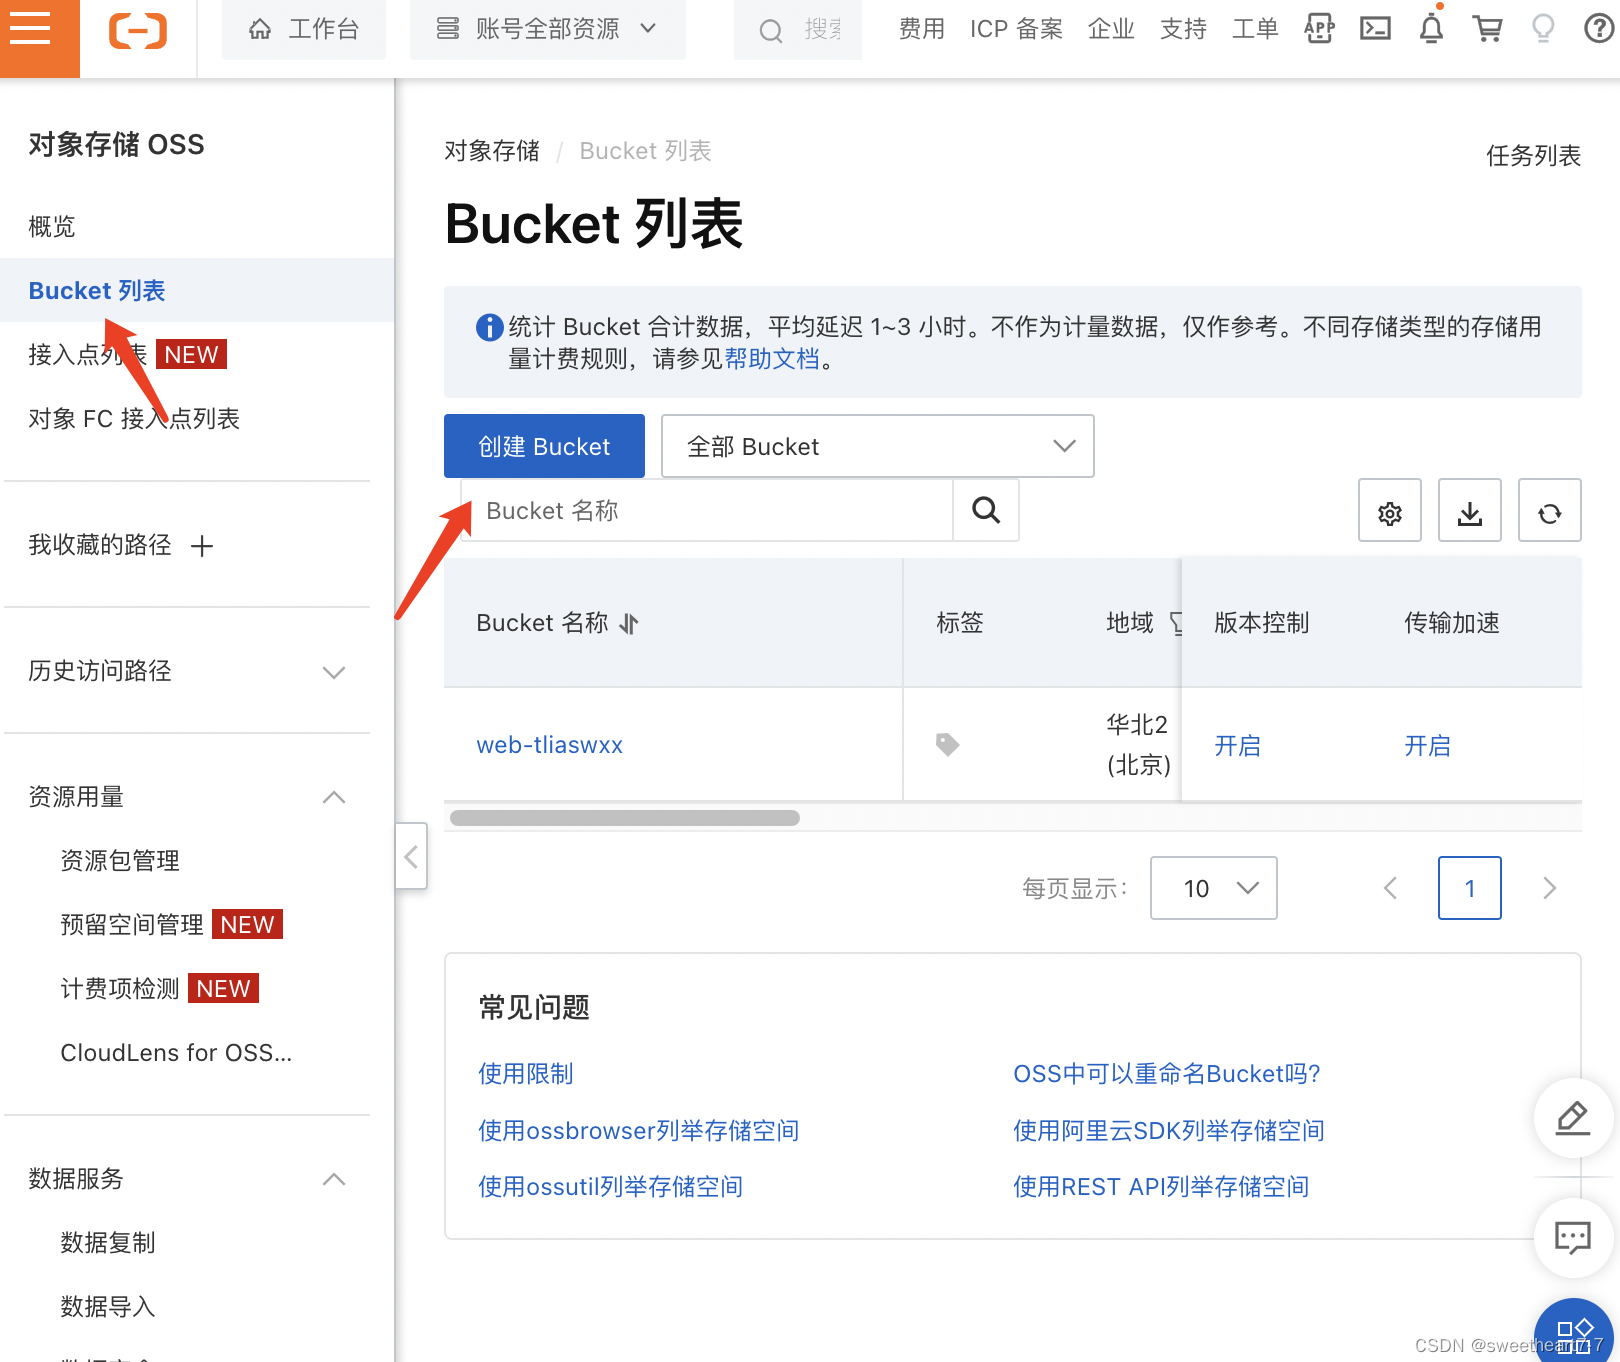Image resolution: width=1620 pixels, height=1362 pixels.
Task: Open 预留空间管理
Action: [132, 925]
